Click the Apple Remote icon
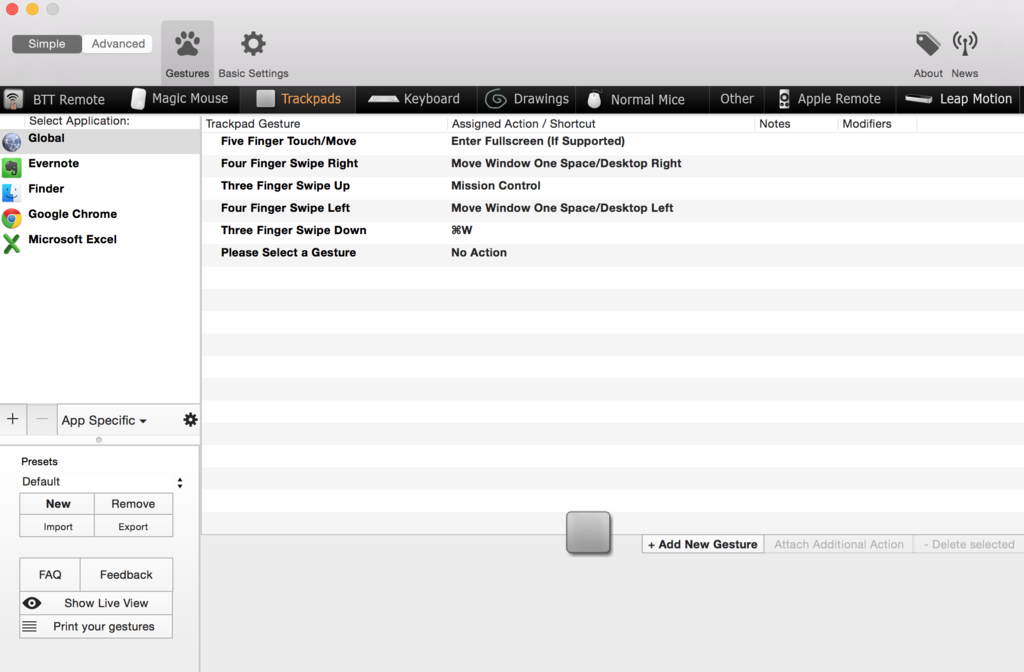1024x672 pixels. click(784, 99)
